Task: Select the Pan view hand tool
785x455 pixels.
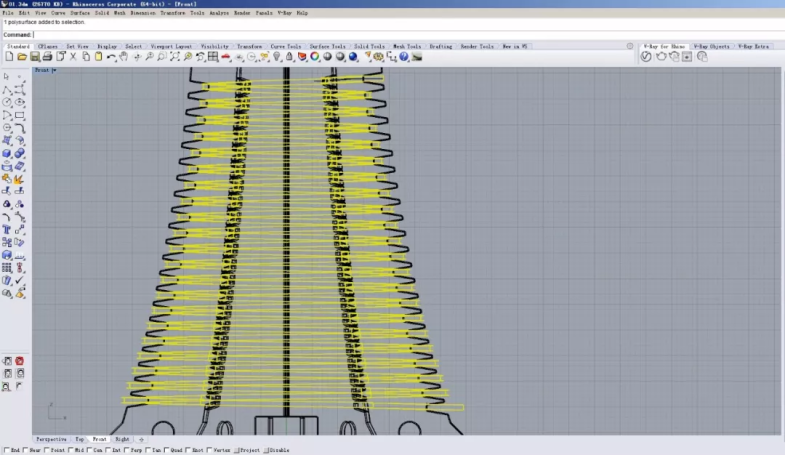Action: tap(123, 57)
